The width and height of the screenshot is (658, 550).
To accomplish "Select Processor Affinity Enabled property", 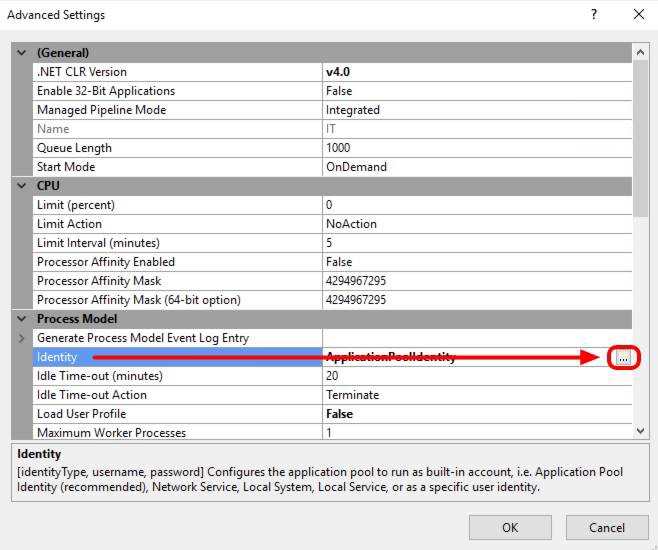I will point(177,262).
